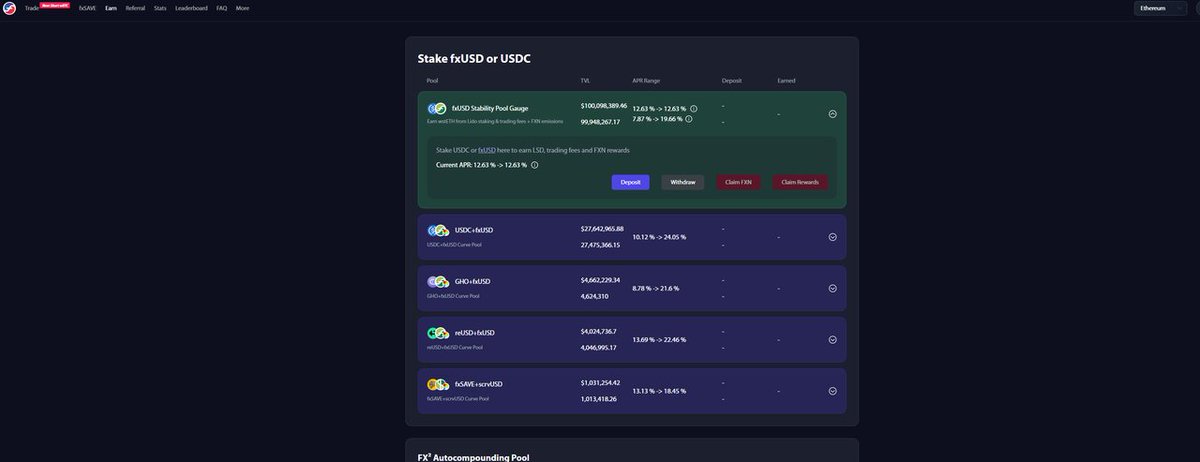Click the reUSD+fxUSD pool token icon
1200x462 pixels.
[436, 332]
